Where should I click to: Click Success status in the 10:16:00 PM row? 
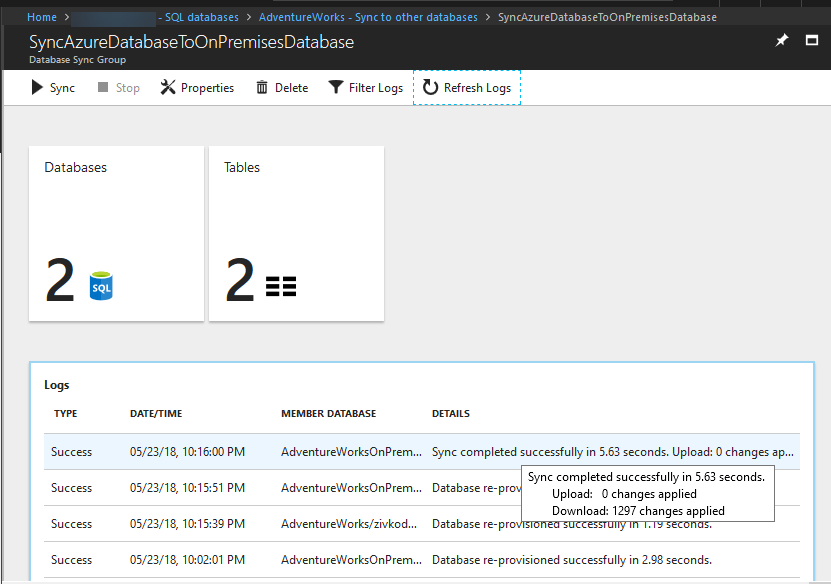(x=71, y=452)
